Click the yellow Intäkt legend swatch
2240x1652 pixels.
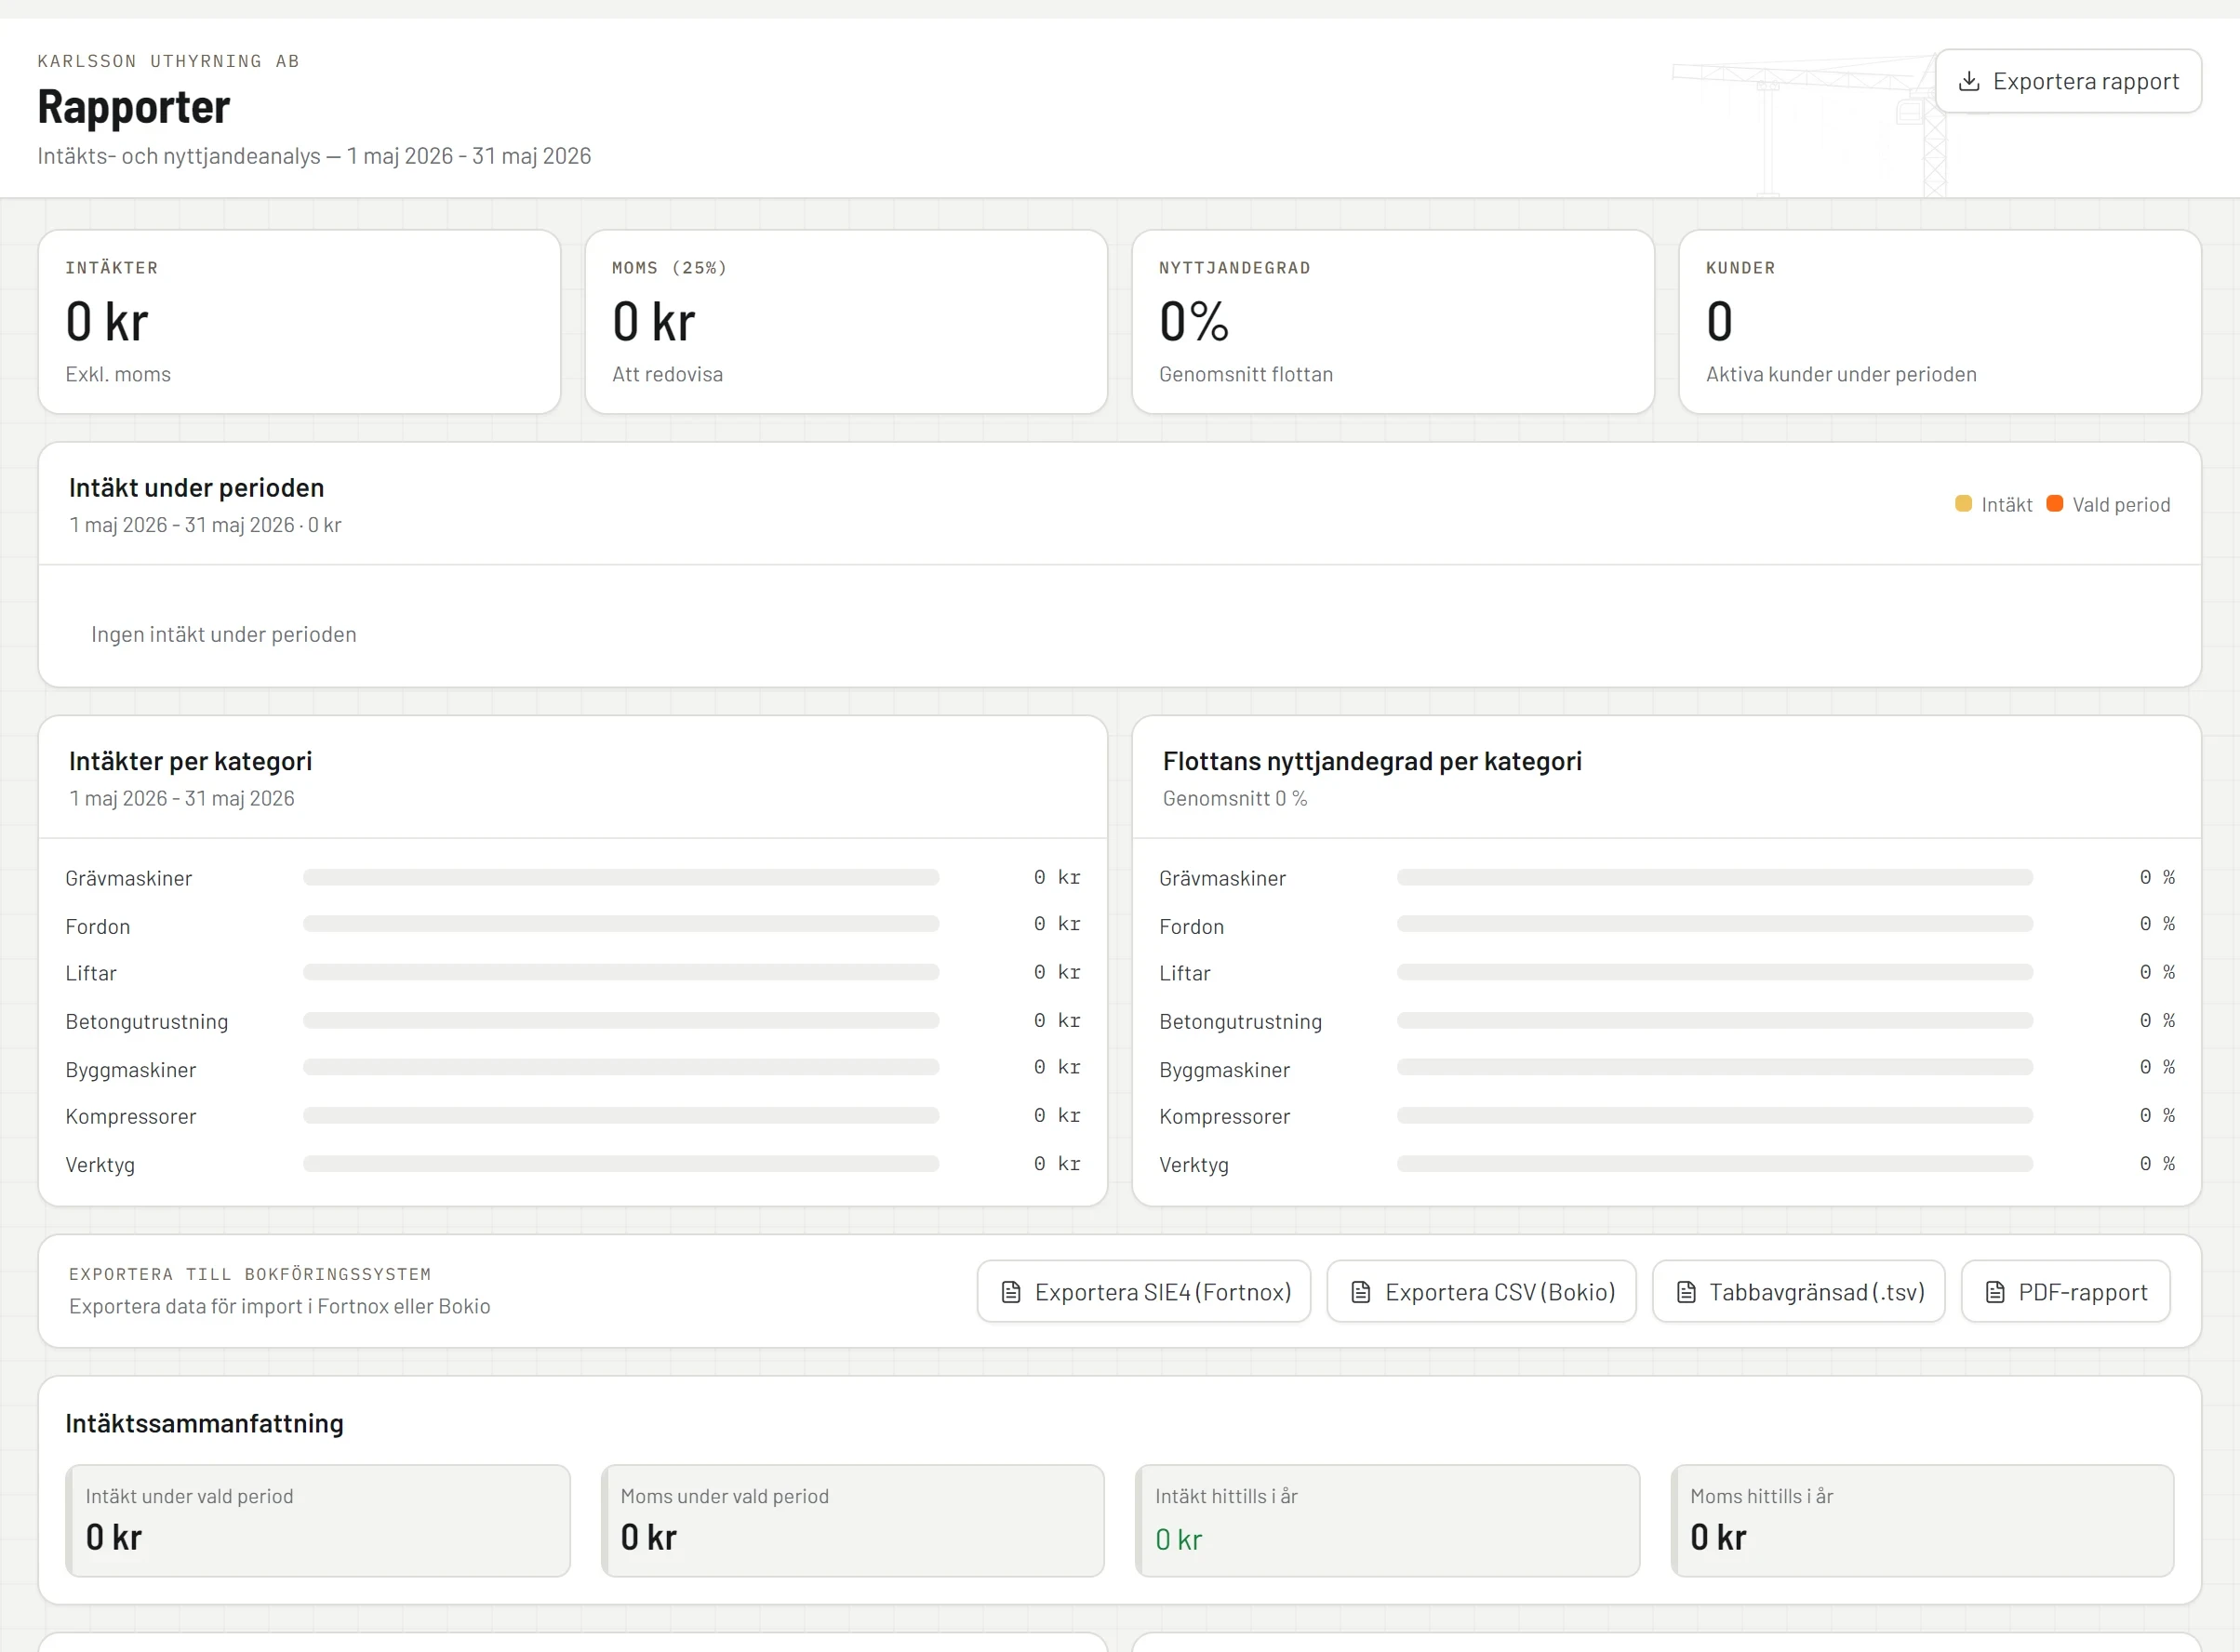(1963, 504)
